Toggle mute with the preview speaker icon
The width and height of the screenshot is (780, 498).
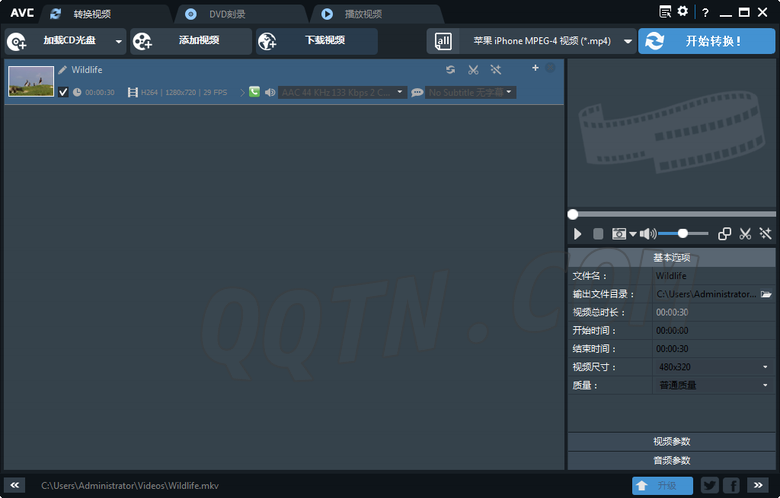coord(647,233)
